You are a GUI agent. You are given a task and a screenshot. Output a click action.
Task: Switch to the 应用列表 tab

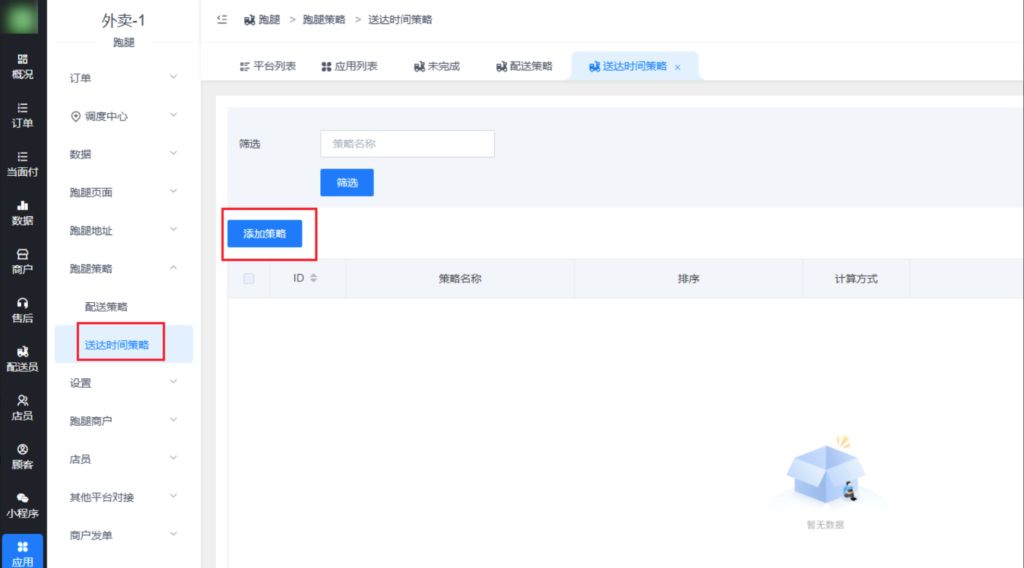pyautogui.click(x=349, y=66)
